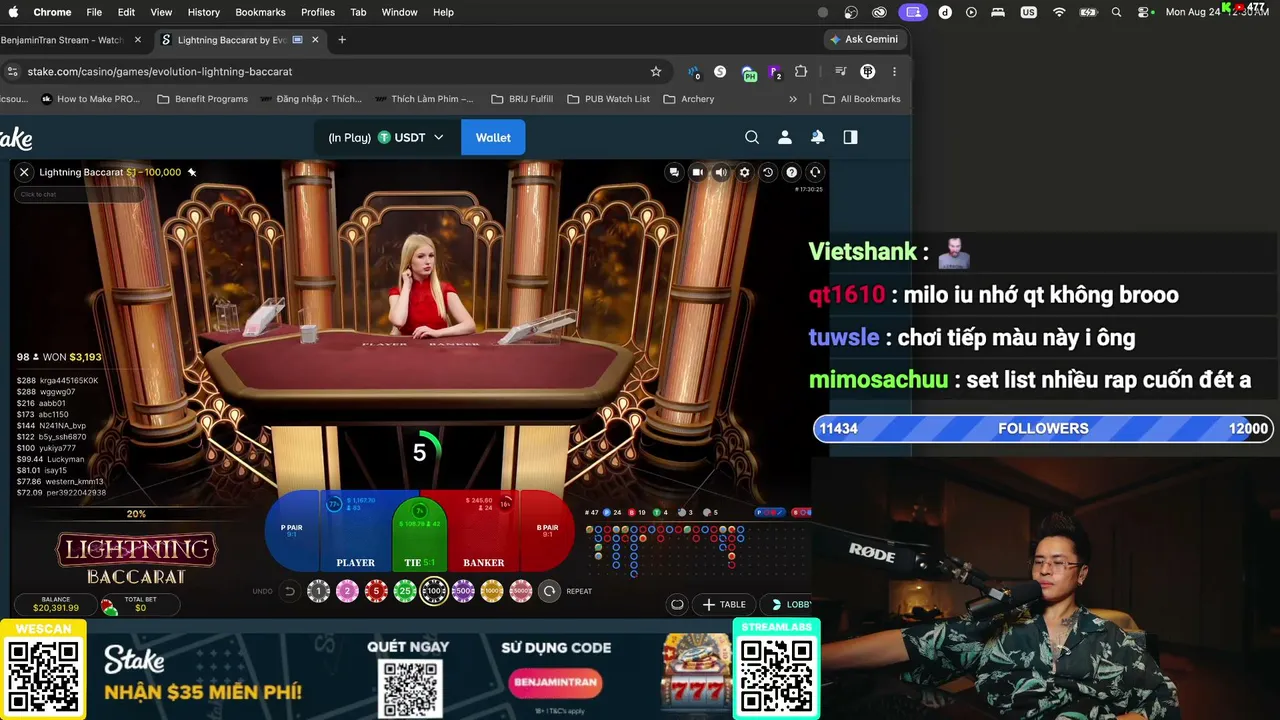Open the Apple menu
Image resolution: width=1280 pixels, height=720 pixels.
[13, 12]
